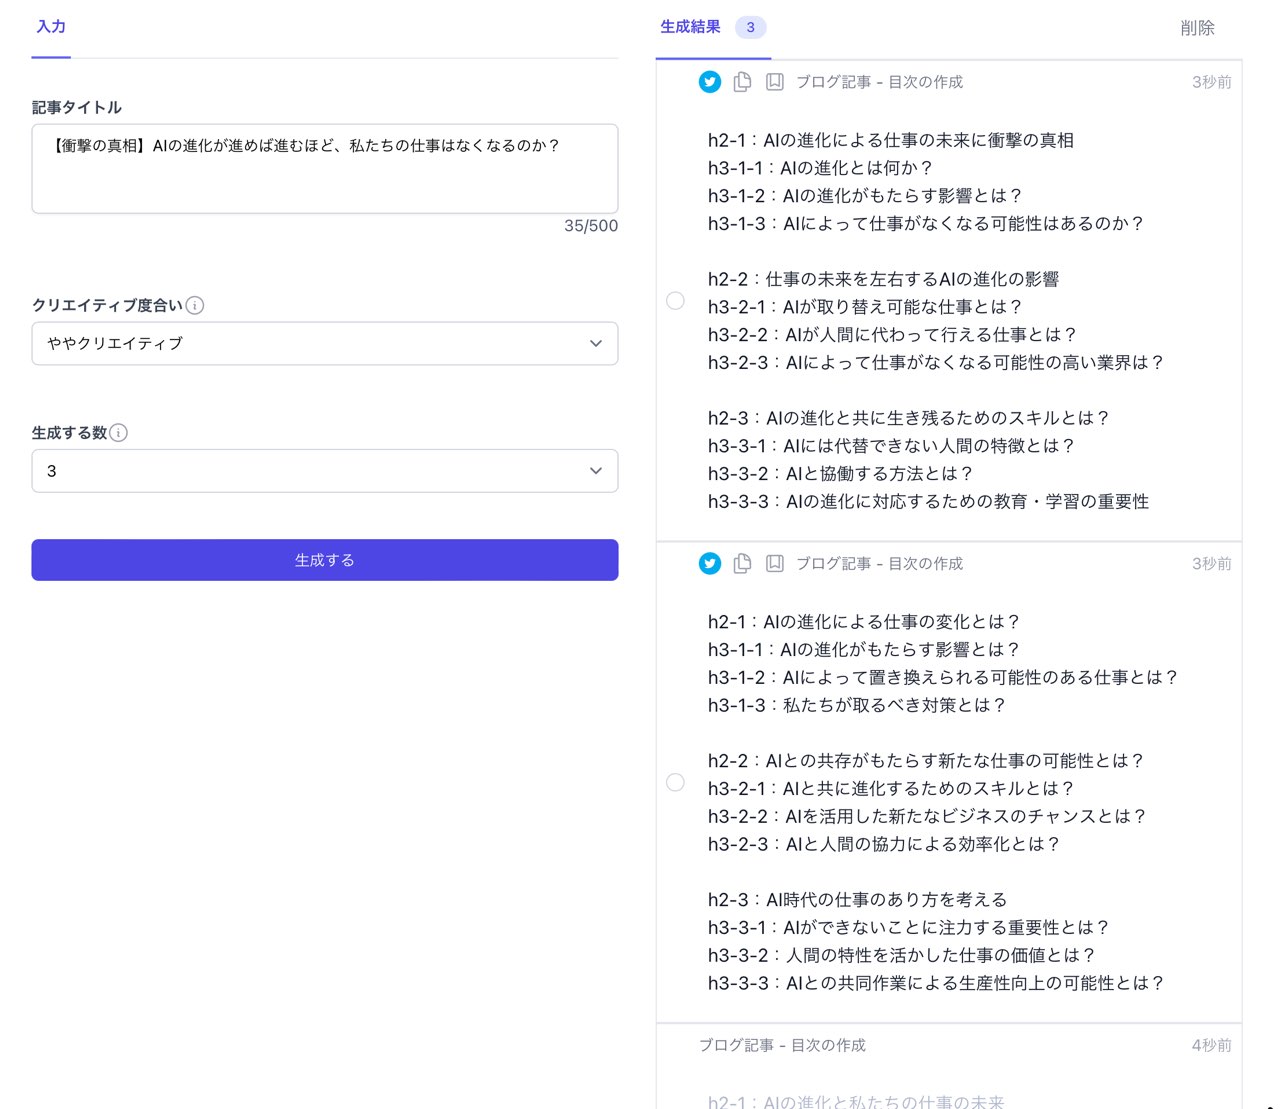Switch to the 入力 tab
The image size is (1280, 1109).
(x=50, y=28)
